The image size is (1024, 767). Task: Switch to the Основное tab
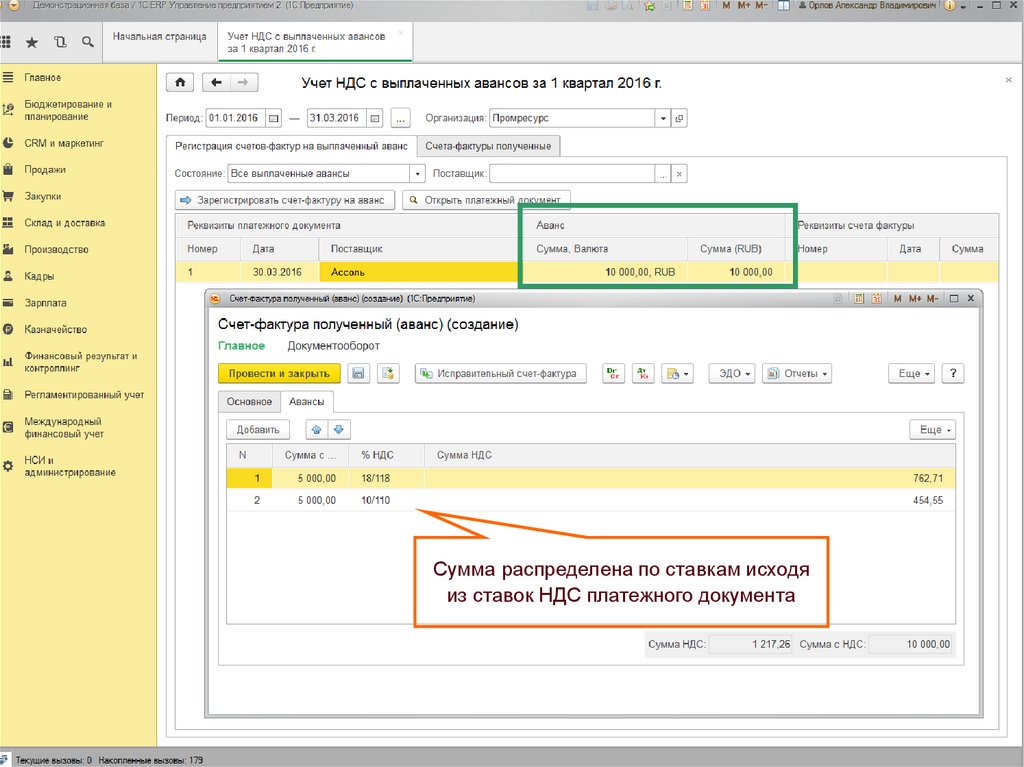(249, 401)
